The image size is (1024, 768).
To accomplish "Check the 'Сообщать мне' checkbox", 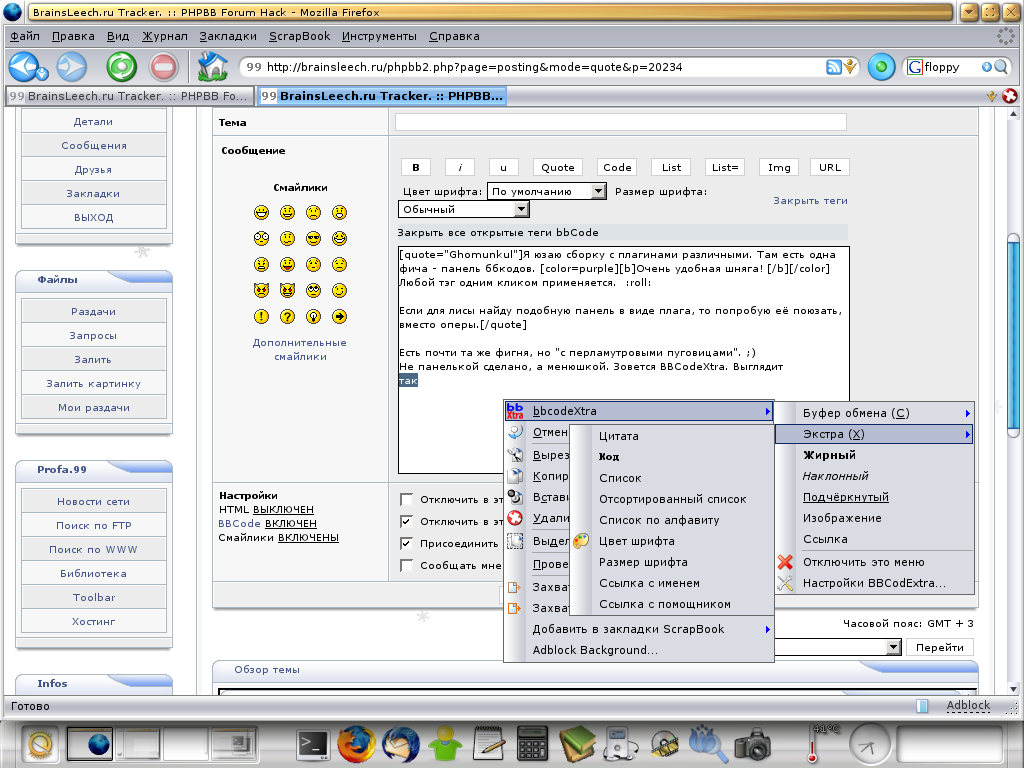I will pyautogui.click(x=406, y=565).
